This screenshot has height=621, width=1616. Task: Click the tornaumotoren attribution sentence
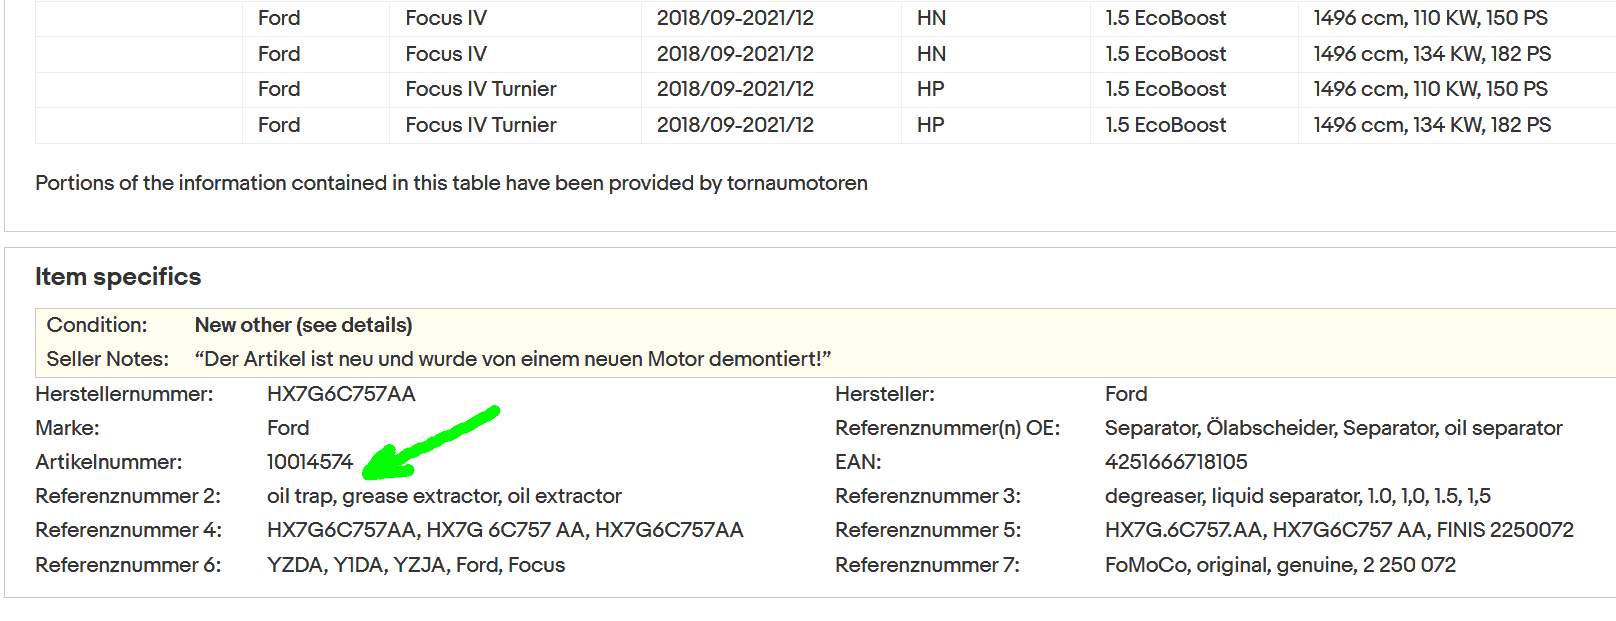pos(451,183)
